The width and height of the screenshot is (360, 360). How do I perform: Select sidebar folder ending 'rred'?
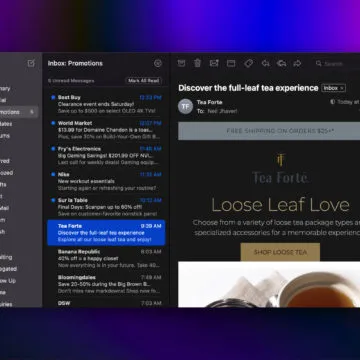coord(5,161)
